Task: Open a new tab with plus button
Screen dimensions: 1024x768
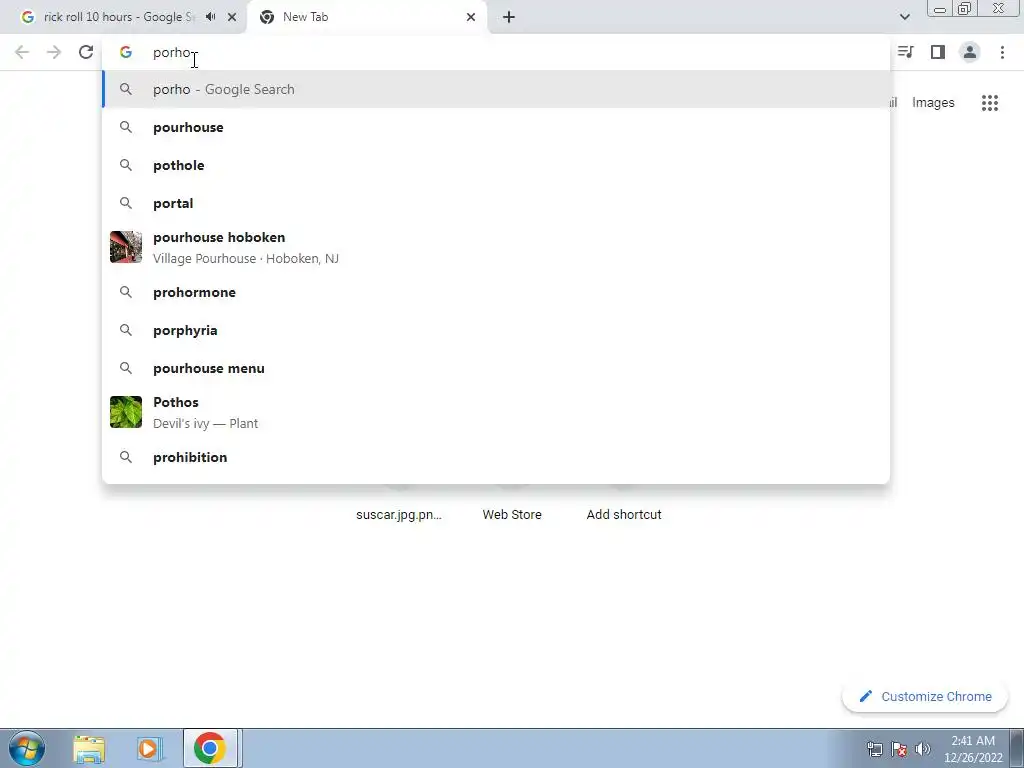Action: (509, 17)
